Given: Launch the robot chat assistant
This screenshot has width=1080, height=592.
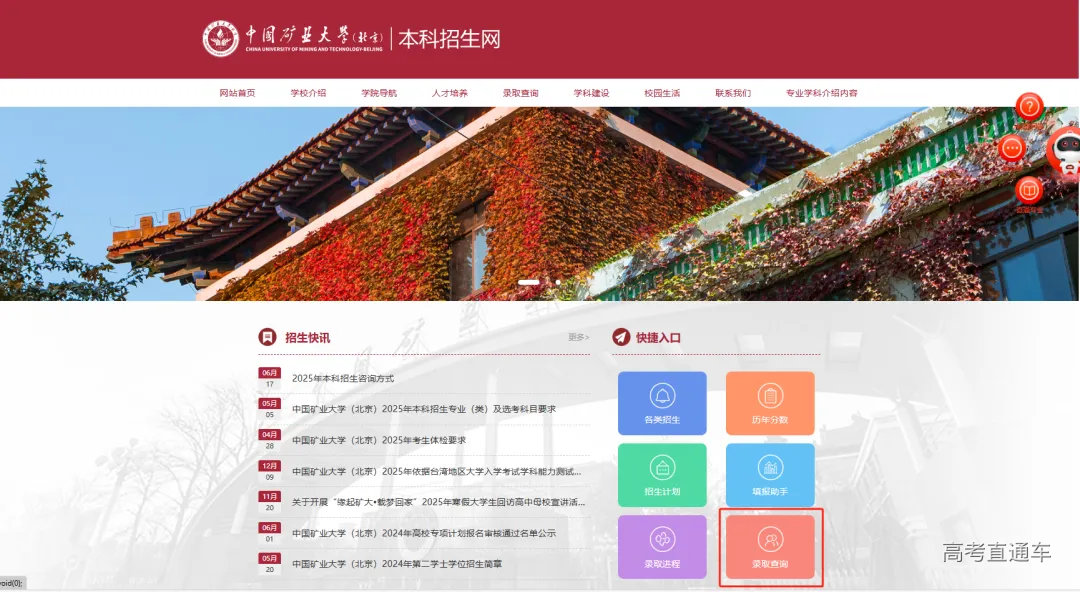Looking at the screenshot, I should pyautogui.click(x=1063, y=152).
